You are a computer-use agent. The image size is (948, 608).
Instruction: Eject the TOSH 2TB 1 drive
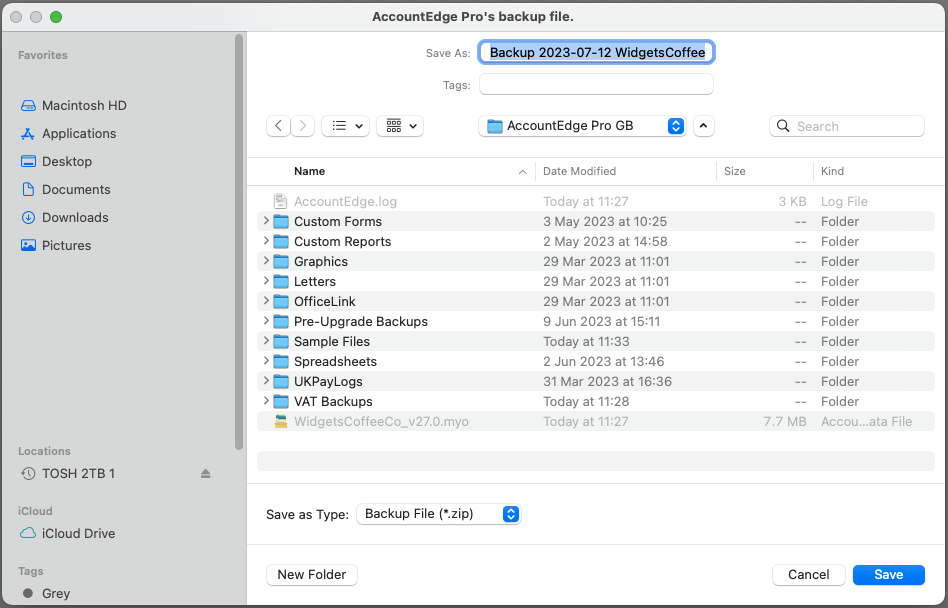click(206, 473)
